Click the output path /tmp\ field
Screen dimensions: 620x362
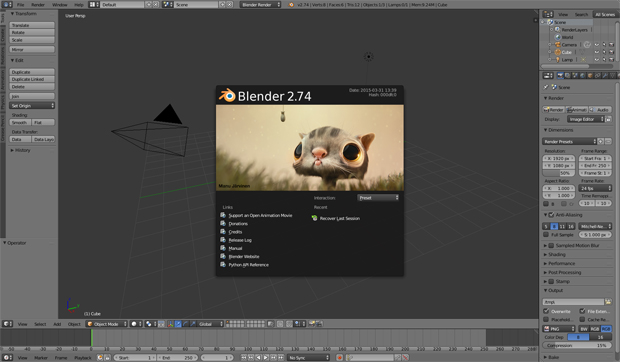click(573, 302)
